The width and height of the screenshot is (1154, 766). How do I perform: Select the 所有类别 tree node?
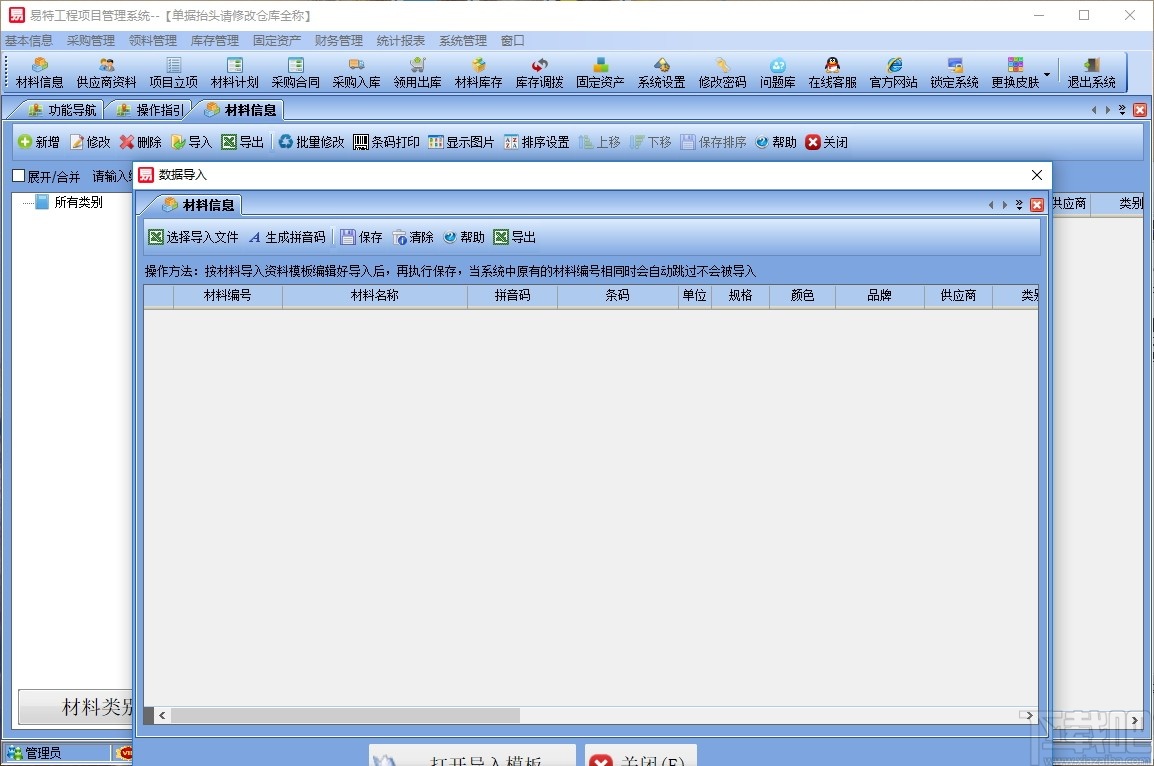(78, 202)
